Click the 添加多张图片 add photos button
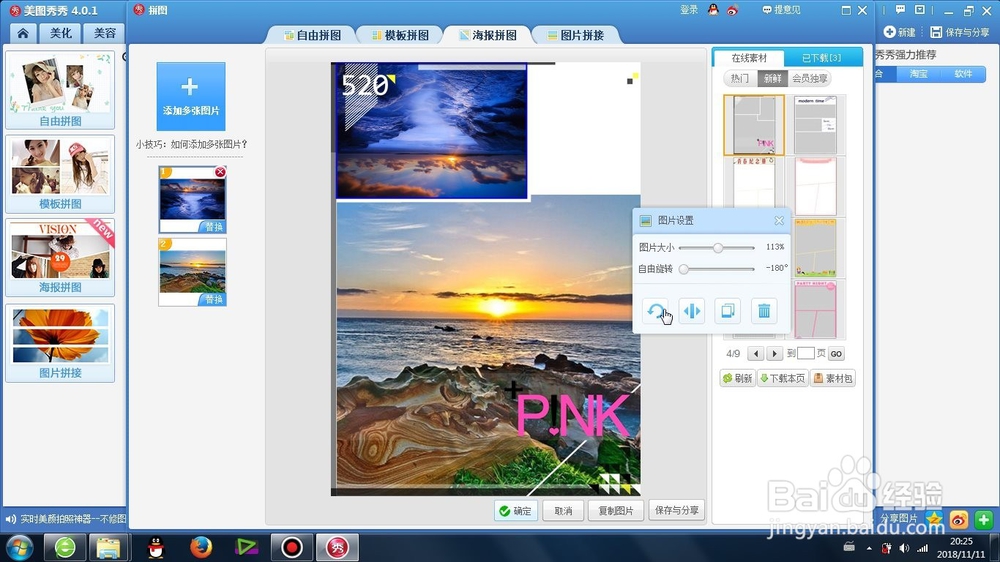 [191, 96]
